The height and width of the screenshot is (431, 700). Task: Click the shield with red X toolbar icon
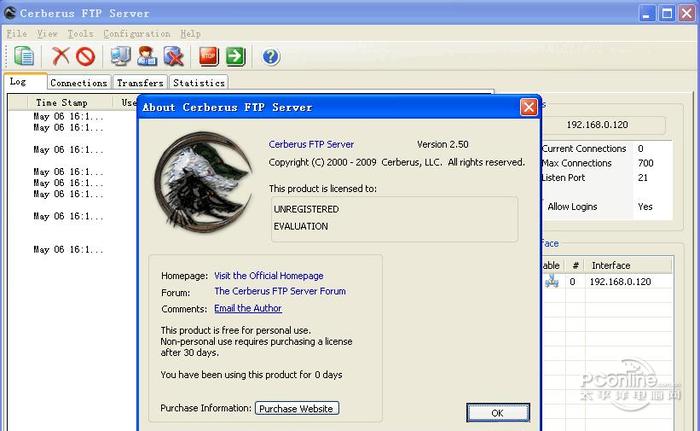[174, 57]
